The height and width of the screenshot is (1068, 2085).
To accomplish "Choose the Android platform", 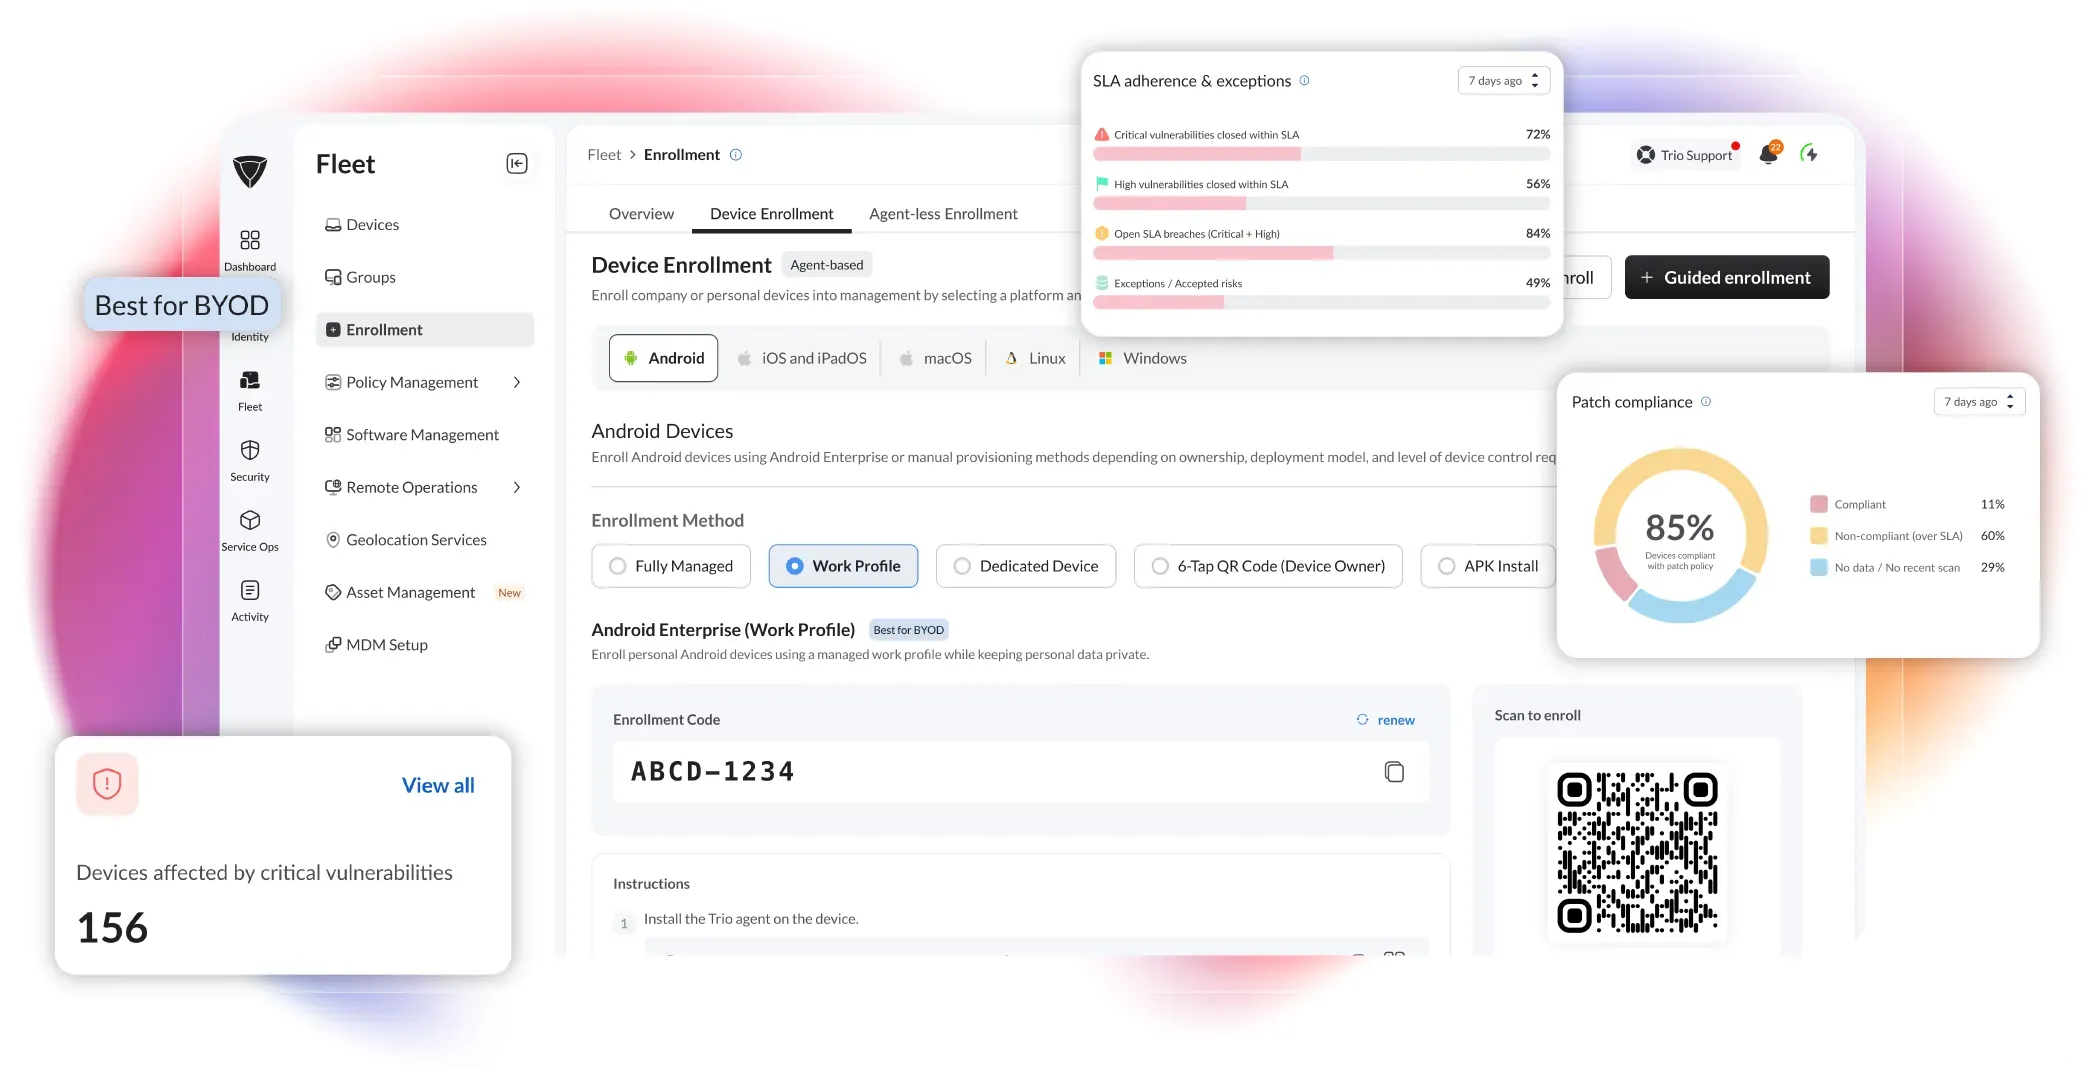I will pos(663,358).
